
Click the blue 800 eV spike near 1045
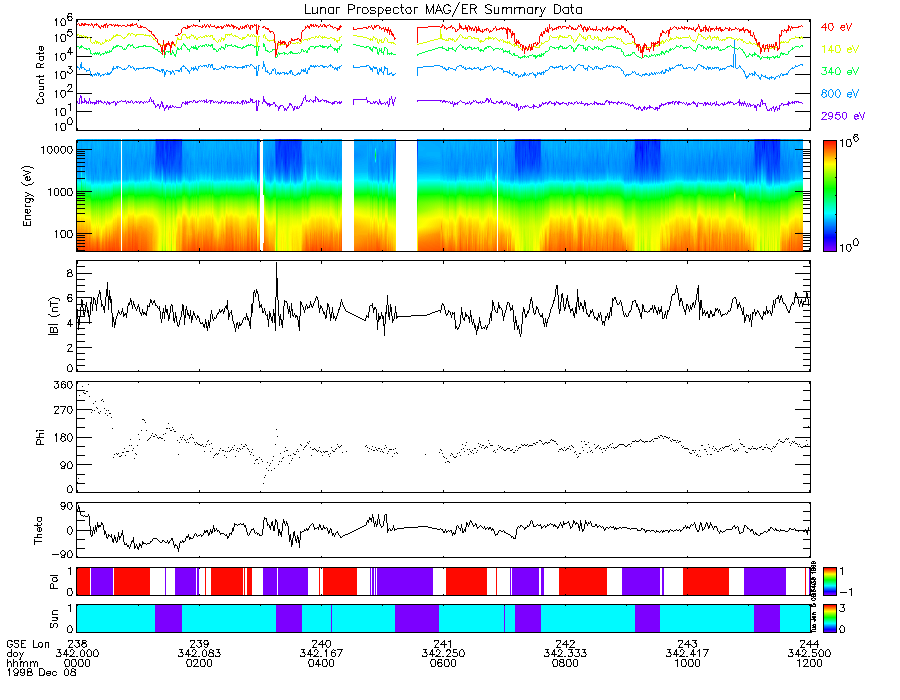click(x=734, y=54)
